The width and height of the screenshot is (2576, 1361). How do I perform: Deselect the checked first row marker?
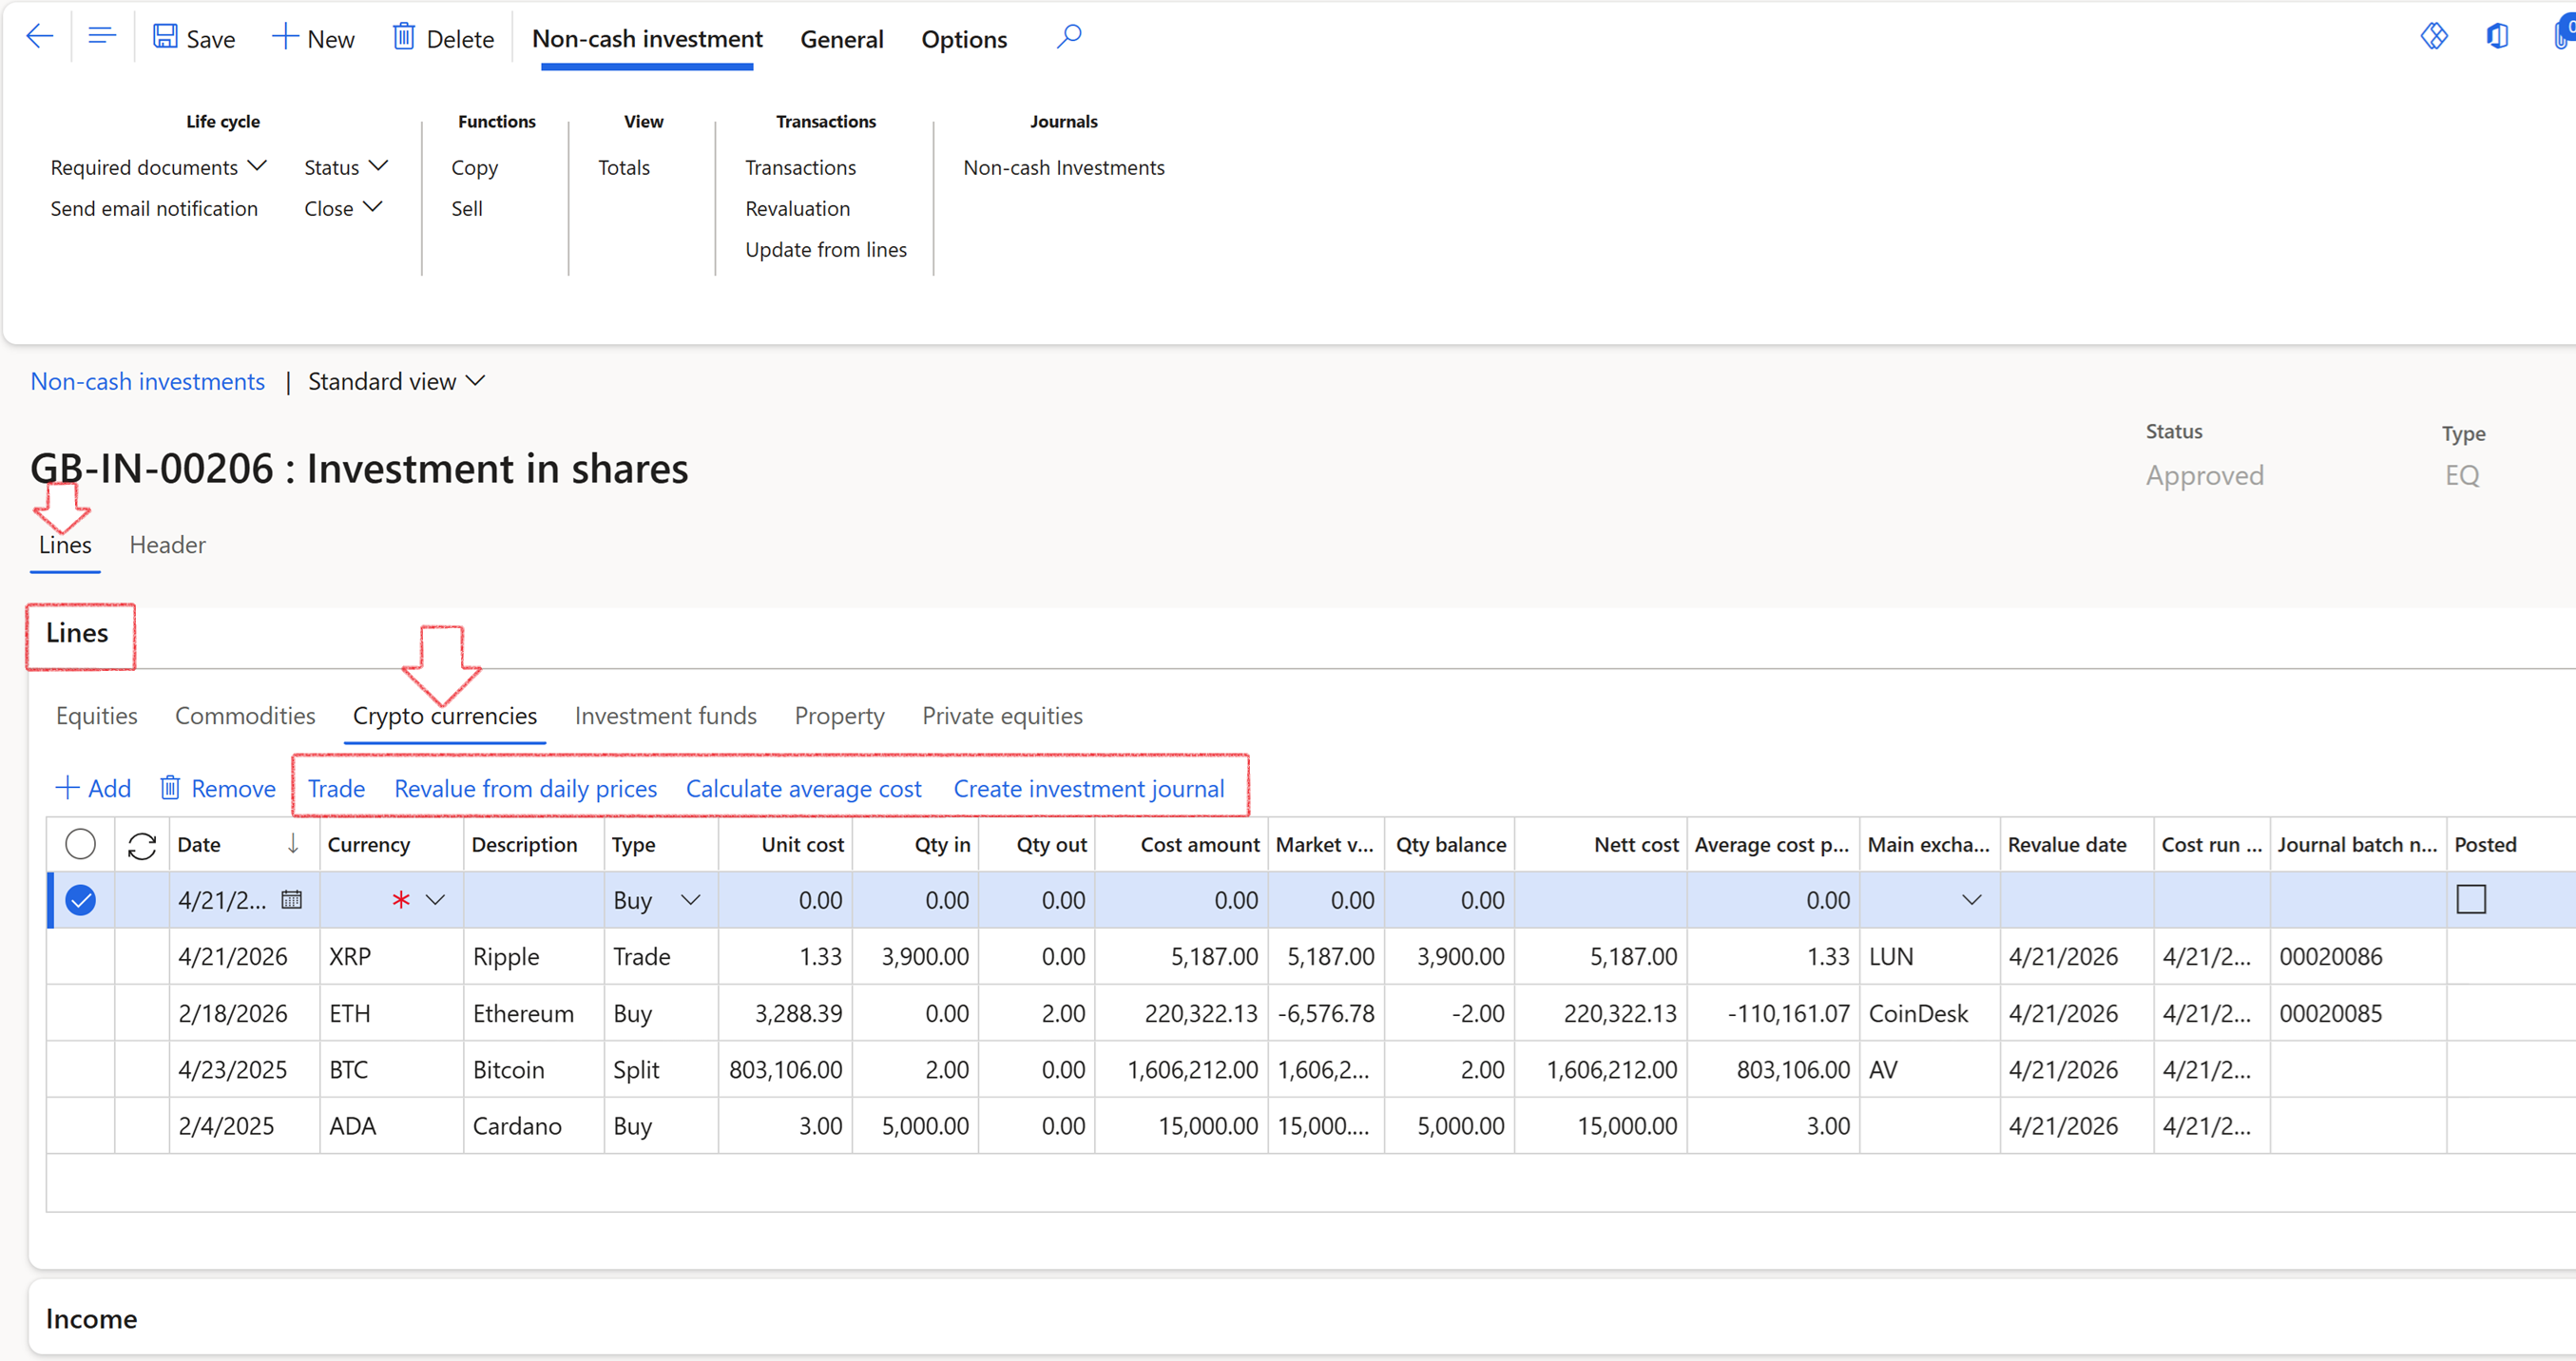pos(80,901)
